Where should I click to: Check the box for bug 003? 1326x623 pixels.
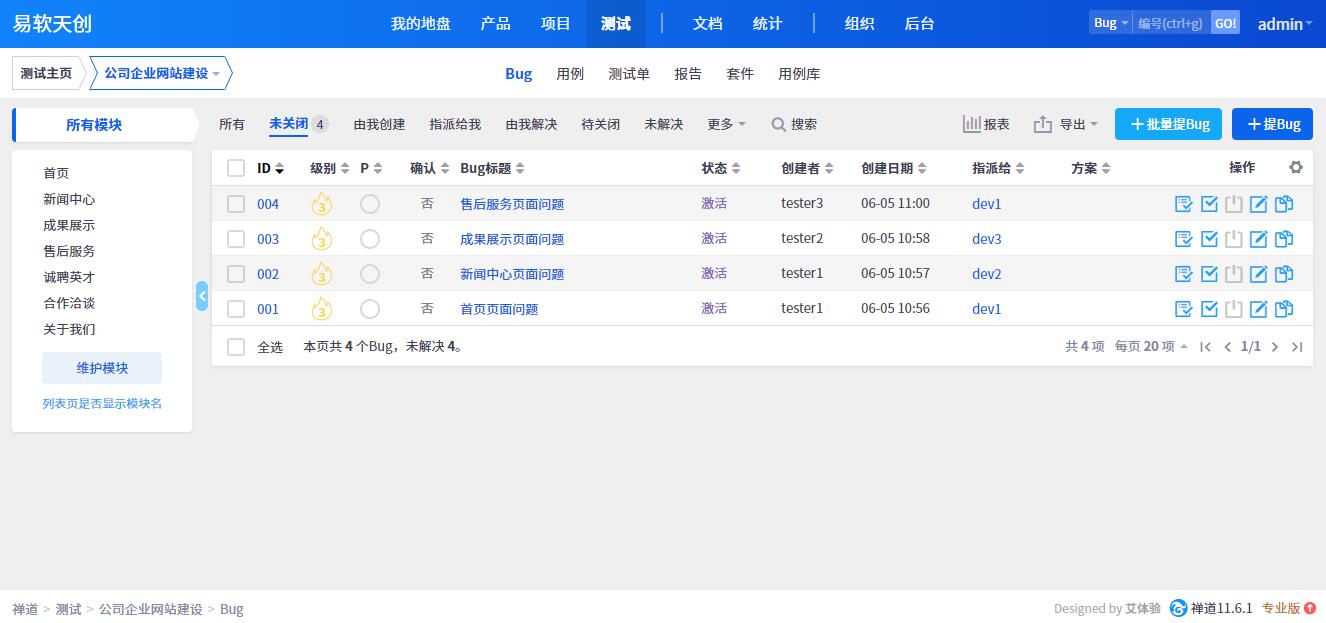236,239
